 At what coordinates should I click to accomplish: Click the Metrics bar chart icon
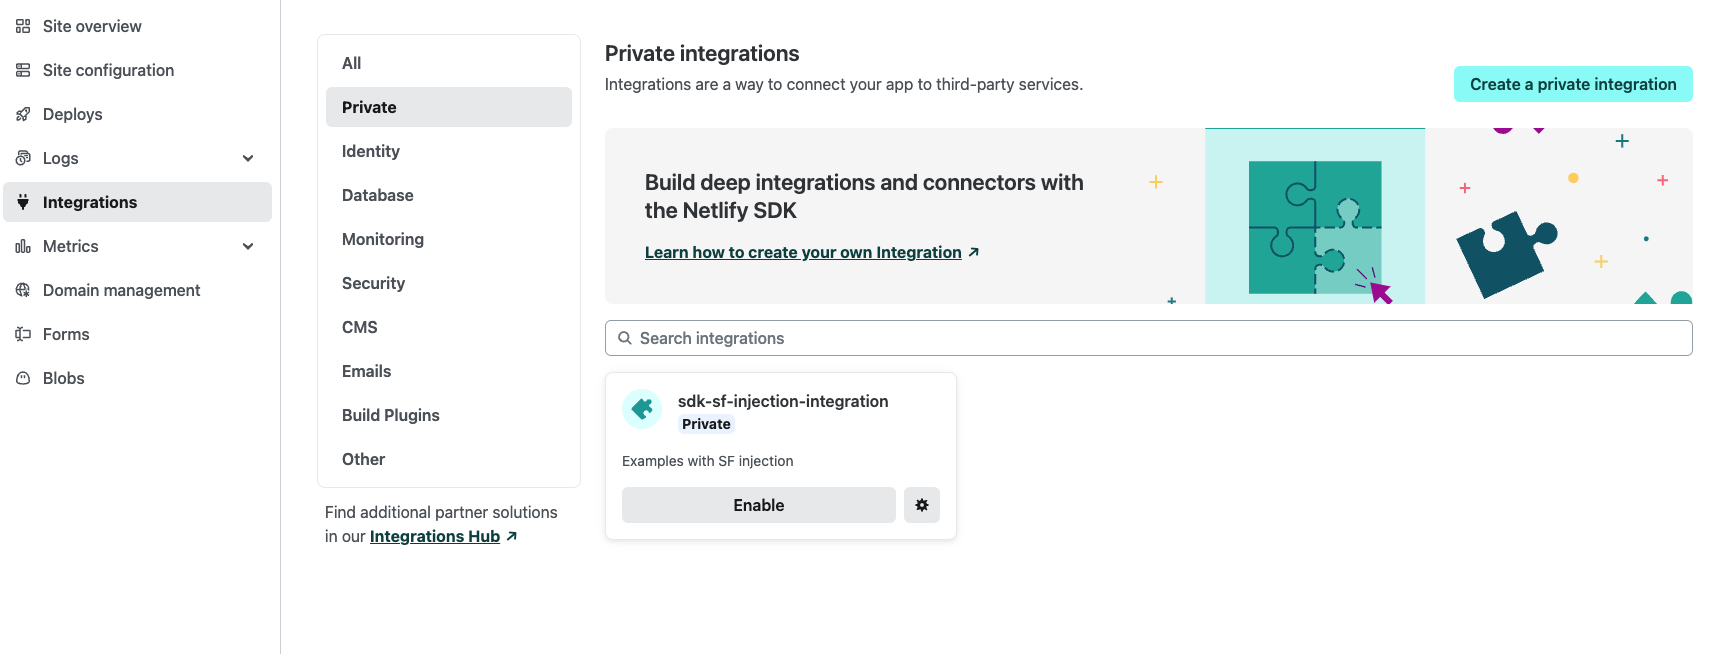(23, 246)
